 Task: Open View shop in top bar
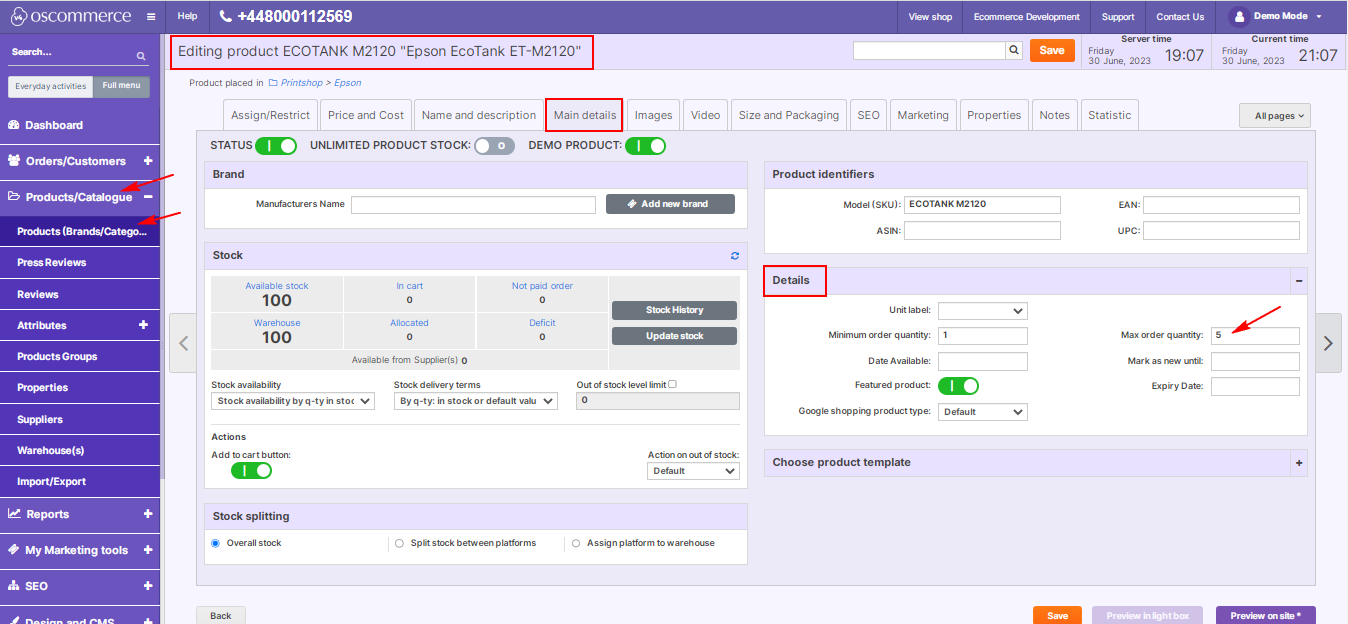point(930,17)
